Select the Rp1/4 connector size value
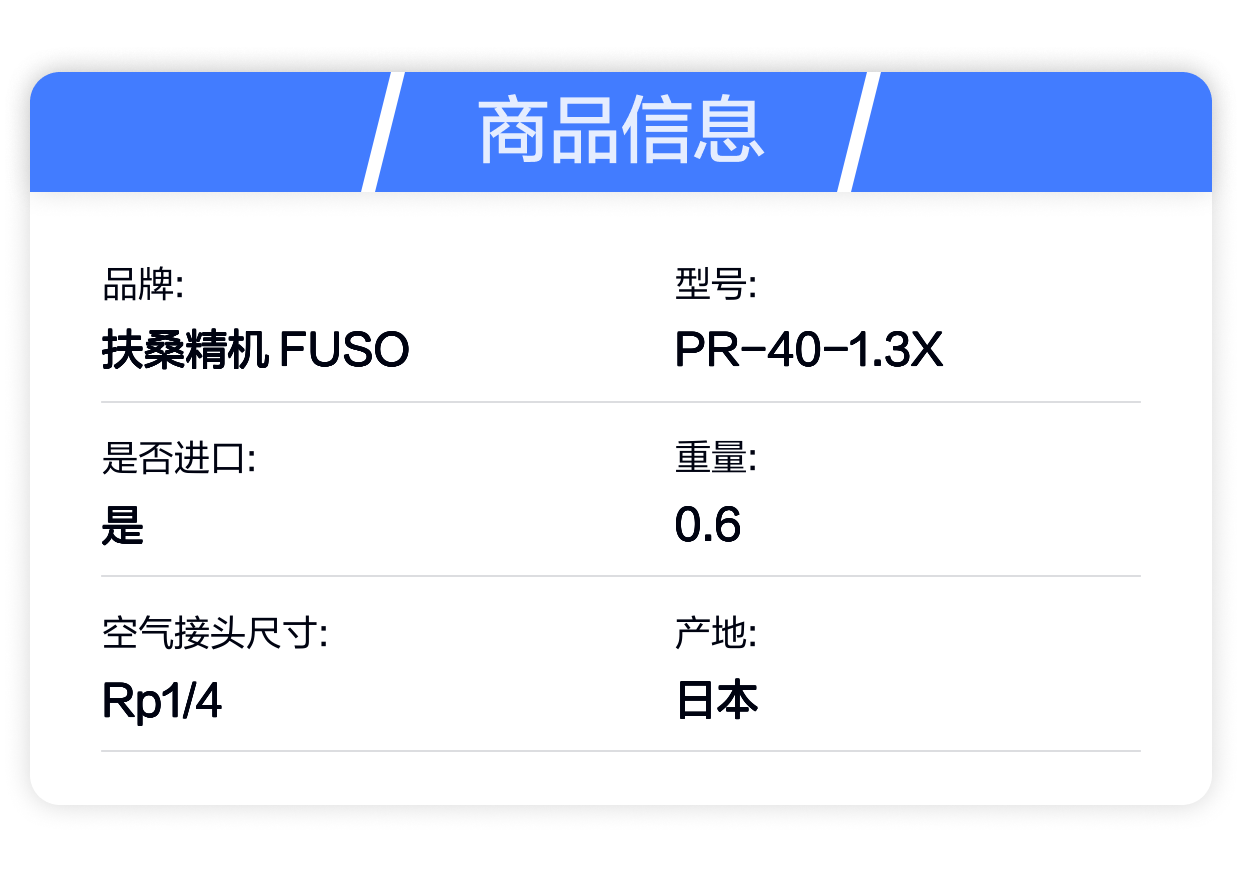This screenshot has height=877, width=1242. pos(162,701)
